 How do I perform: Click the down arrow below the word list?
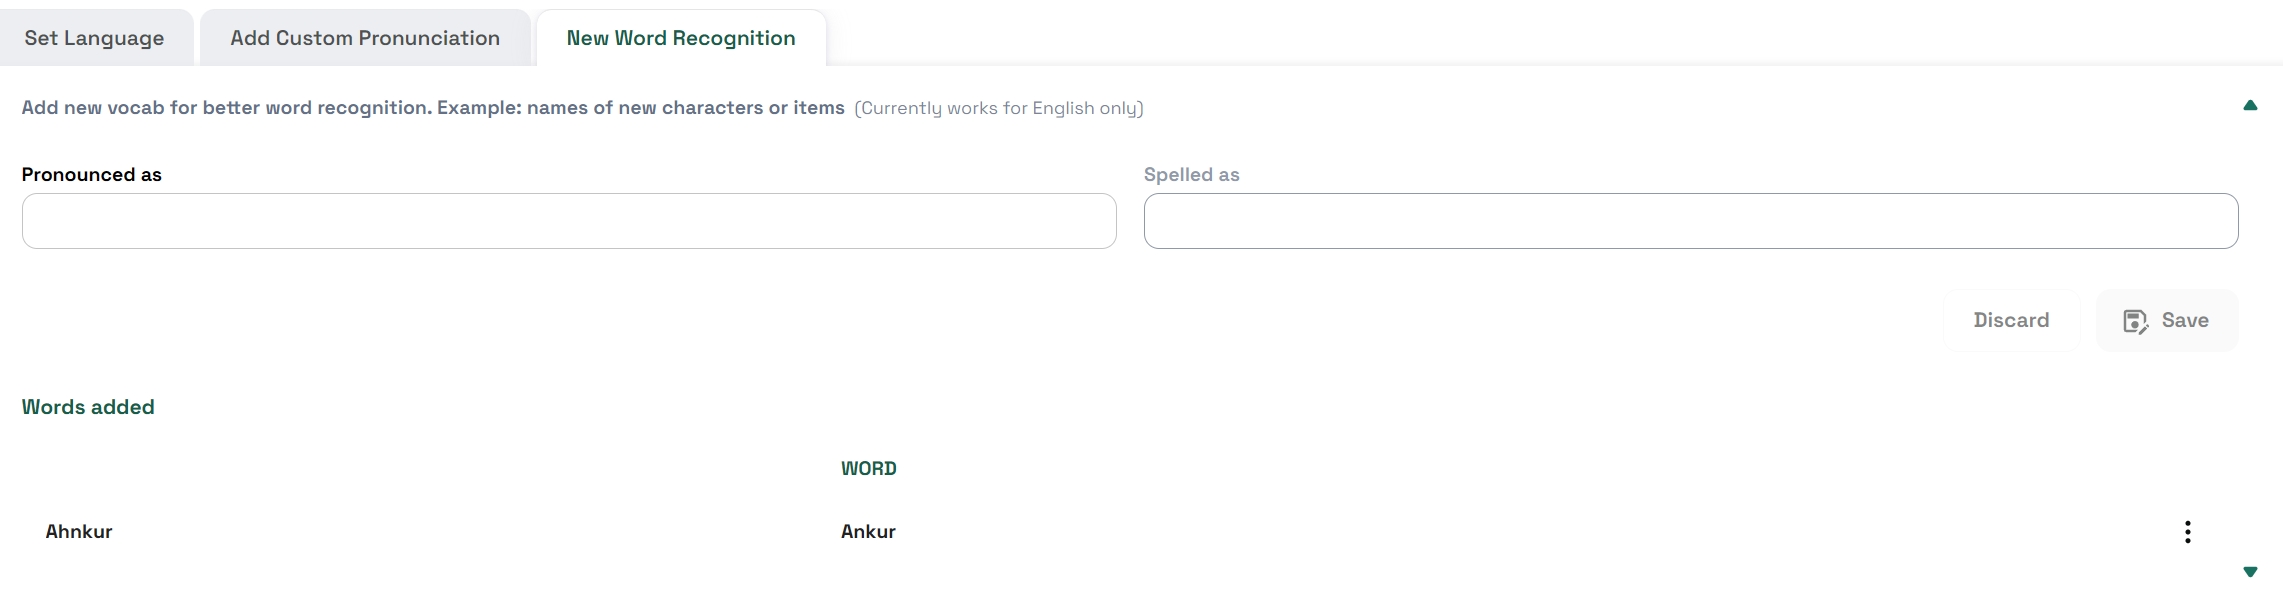[2250, 572]
